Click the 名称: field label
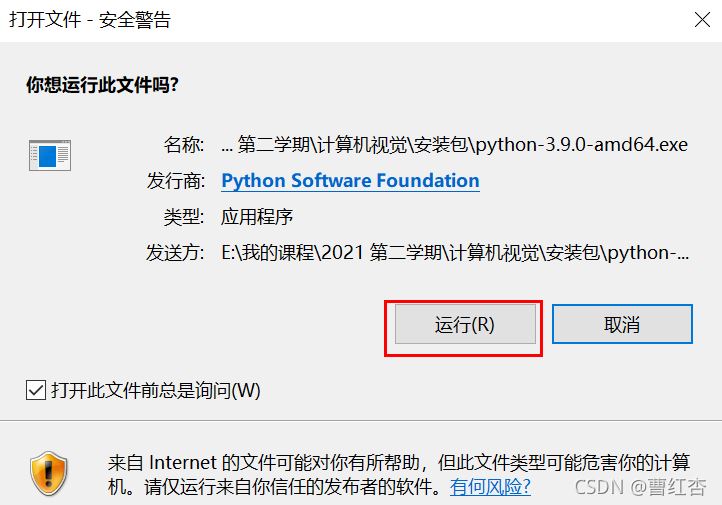This screenshot has height=505, width=722. click(x=184, y=145)
